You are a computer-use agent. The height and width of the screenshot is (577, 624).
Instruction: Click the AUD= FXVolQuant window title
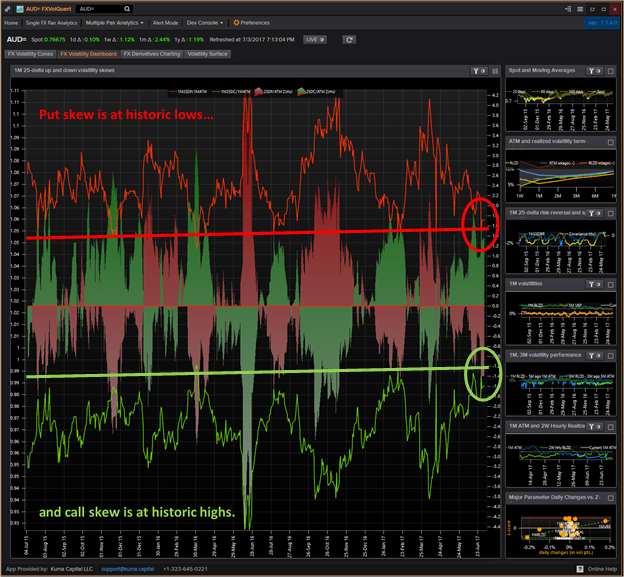49,9
